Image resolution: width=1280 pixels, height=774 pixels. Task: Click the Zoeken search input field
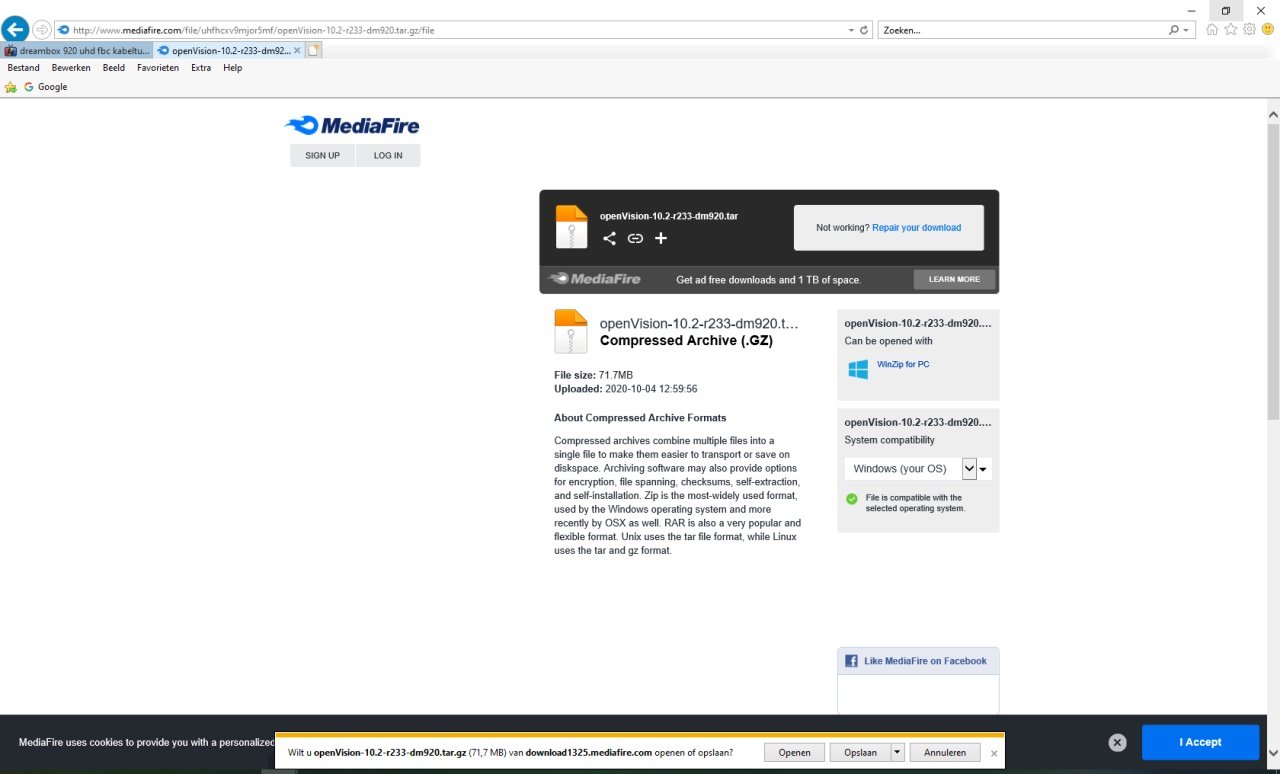[x=1020, y=30]
